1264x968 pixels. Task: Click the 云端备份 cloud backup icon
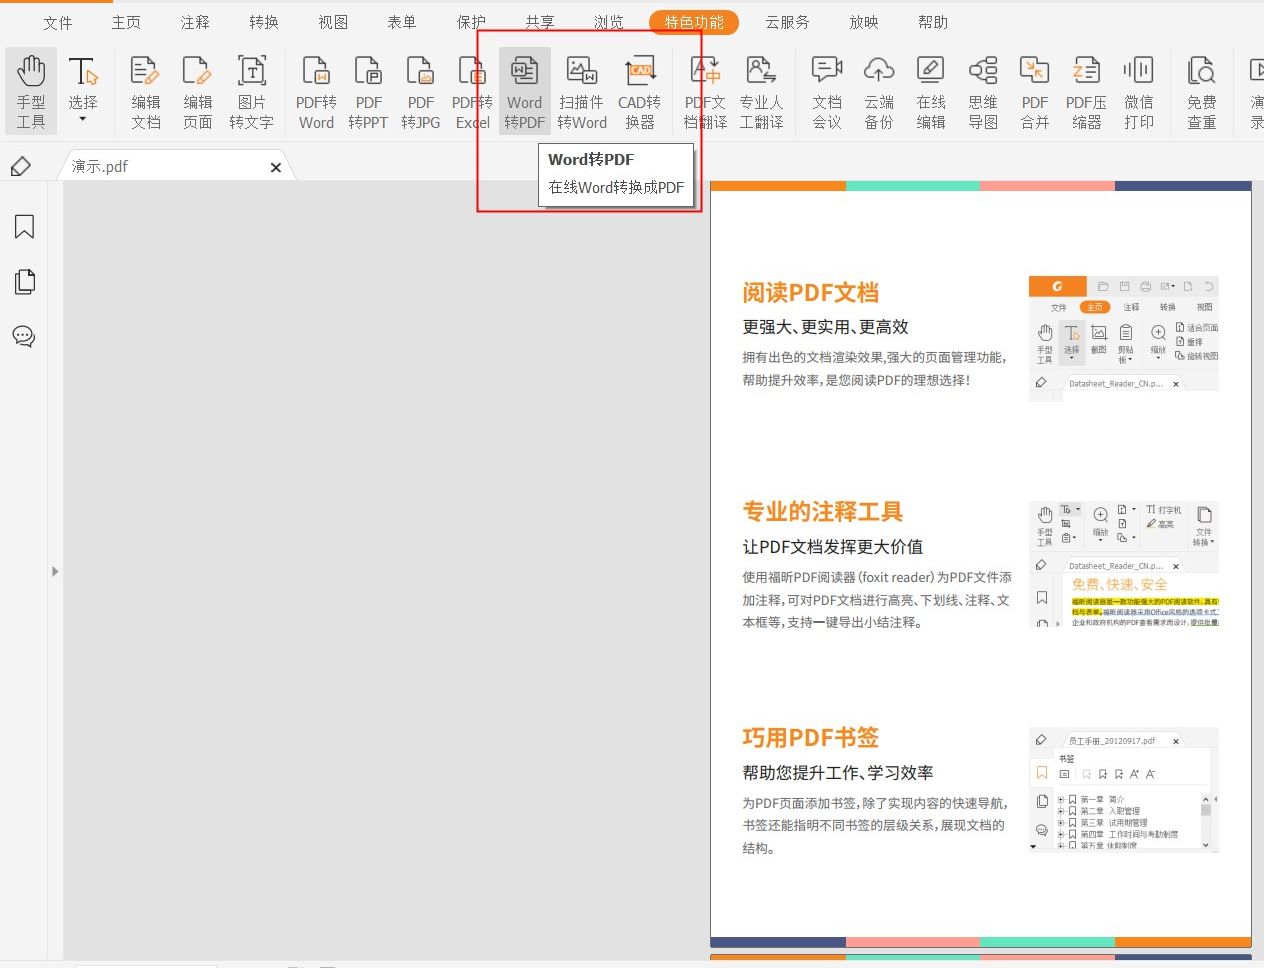click(878, 90)
